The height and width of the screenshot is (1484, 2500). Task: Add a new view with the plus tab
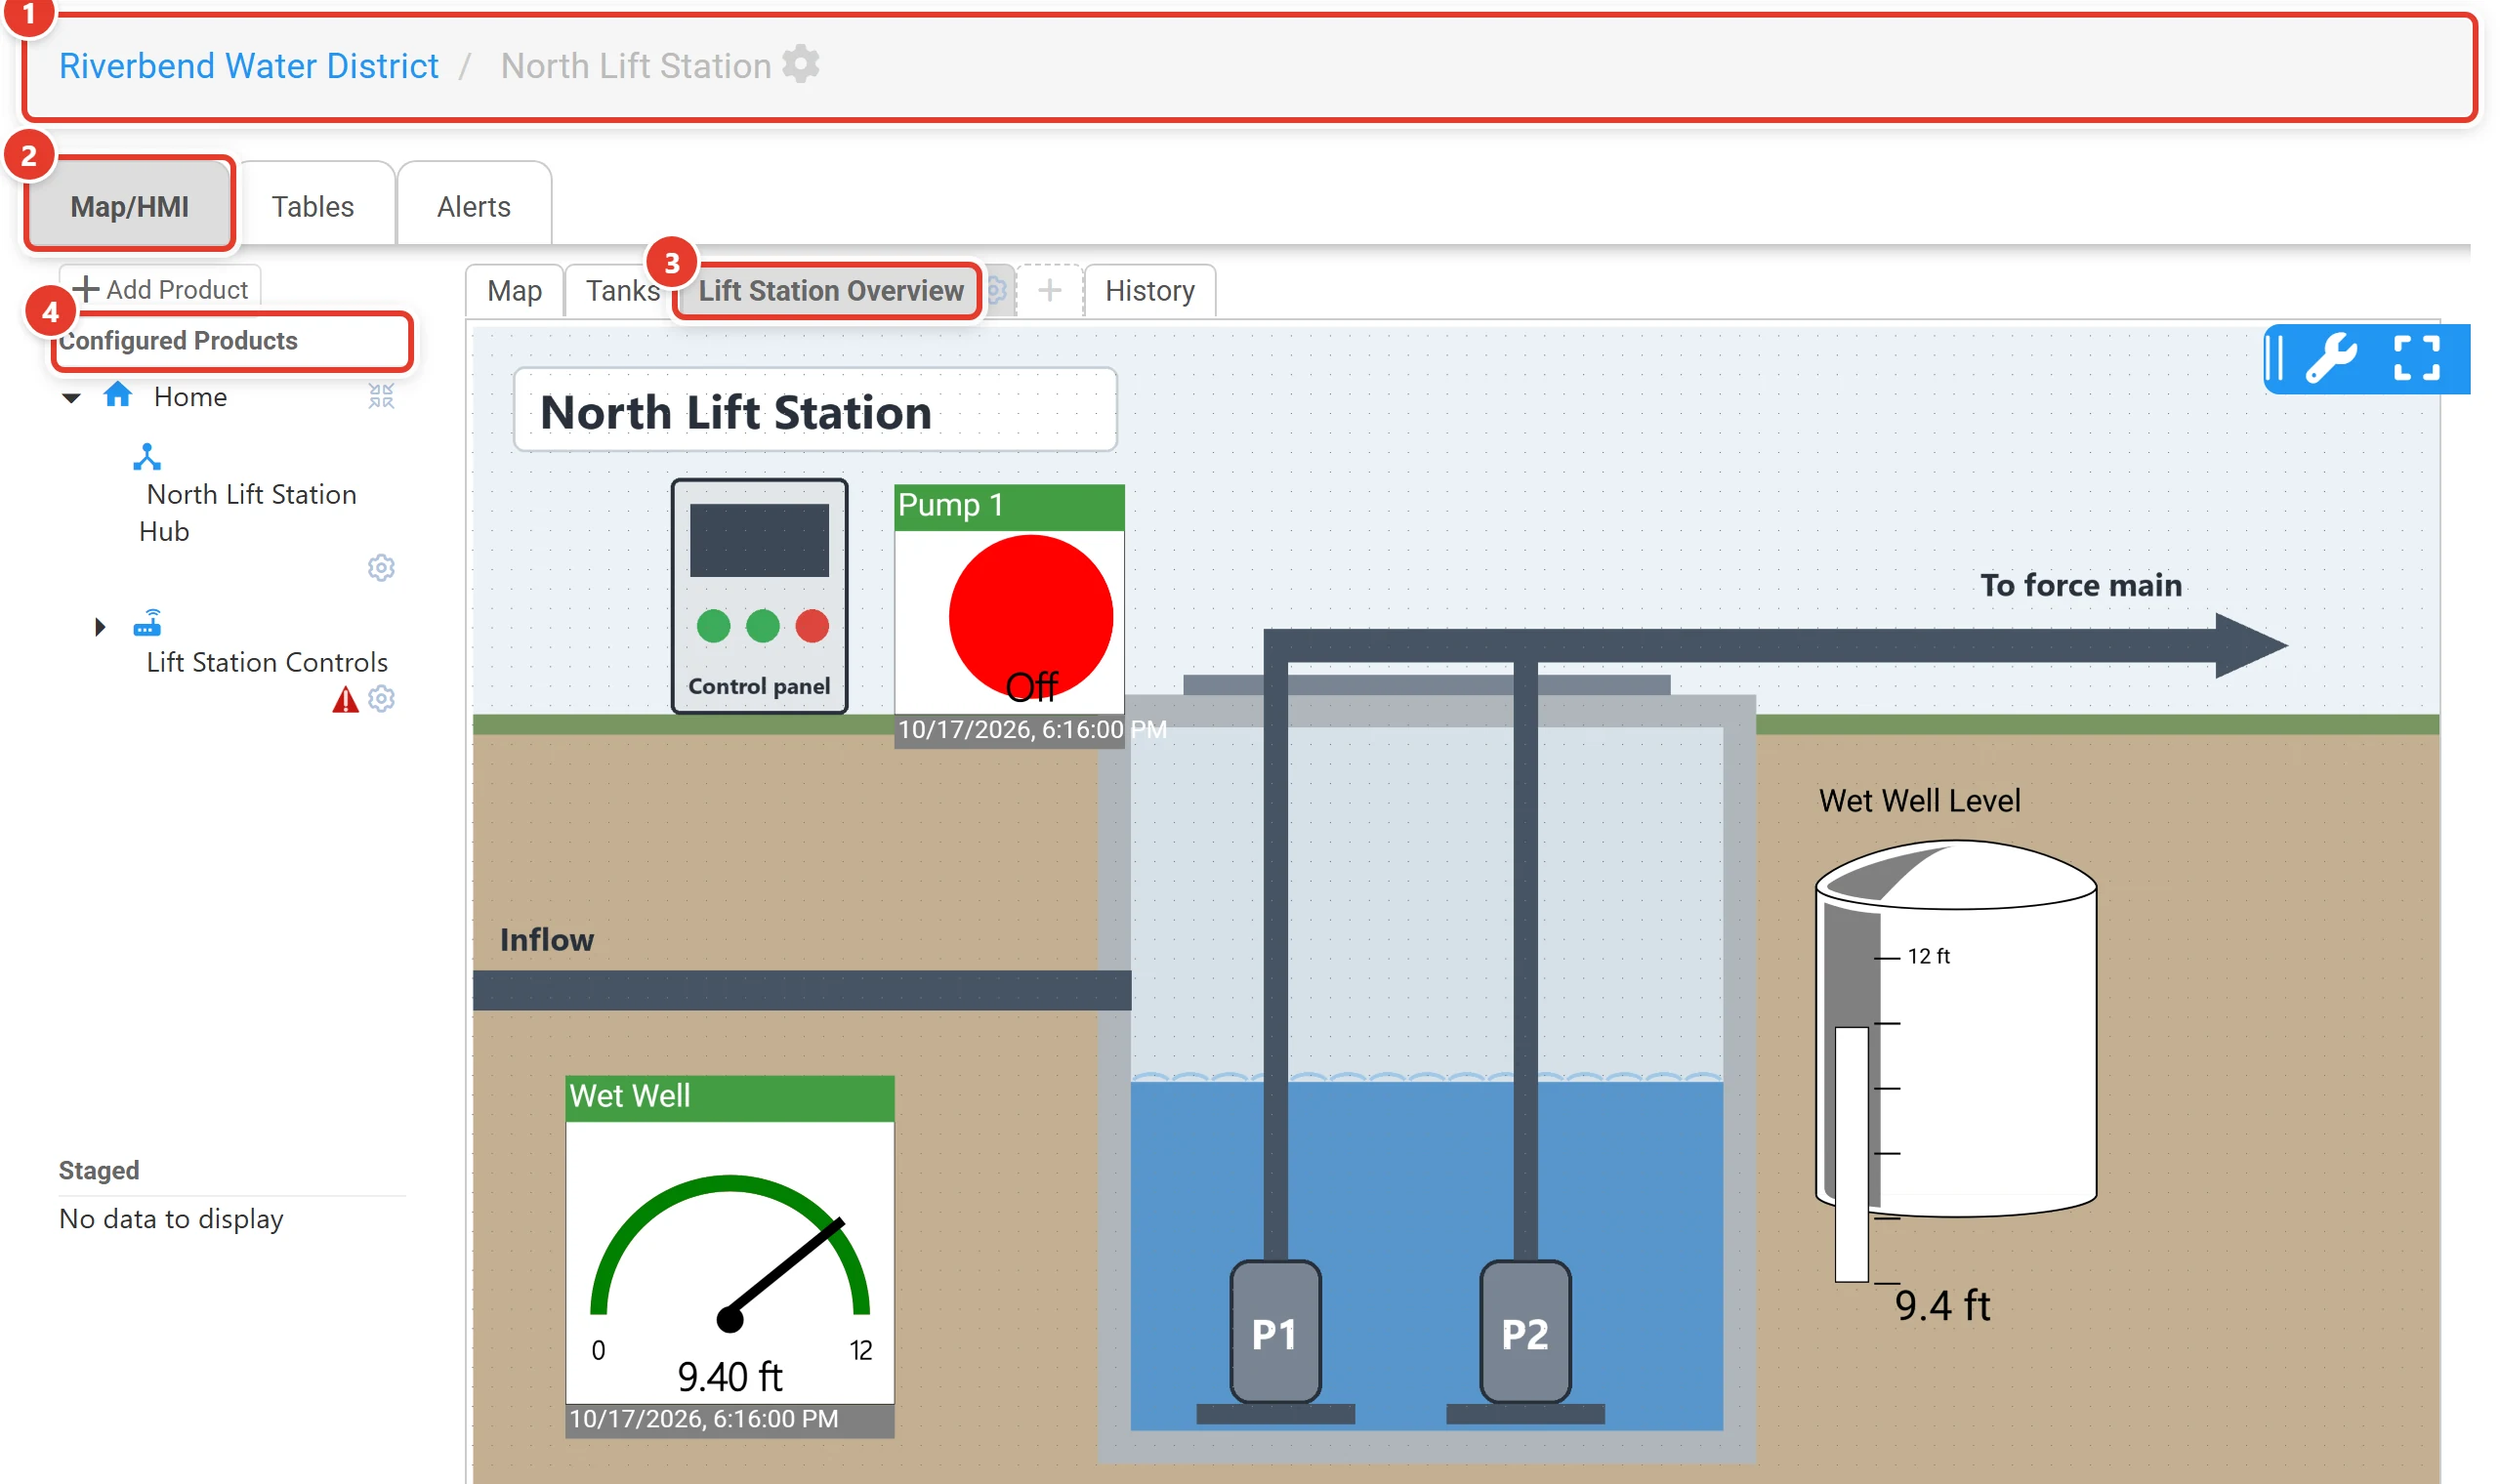tap(1049, 291)
